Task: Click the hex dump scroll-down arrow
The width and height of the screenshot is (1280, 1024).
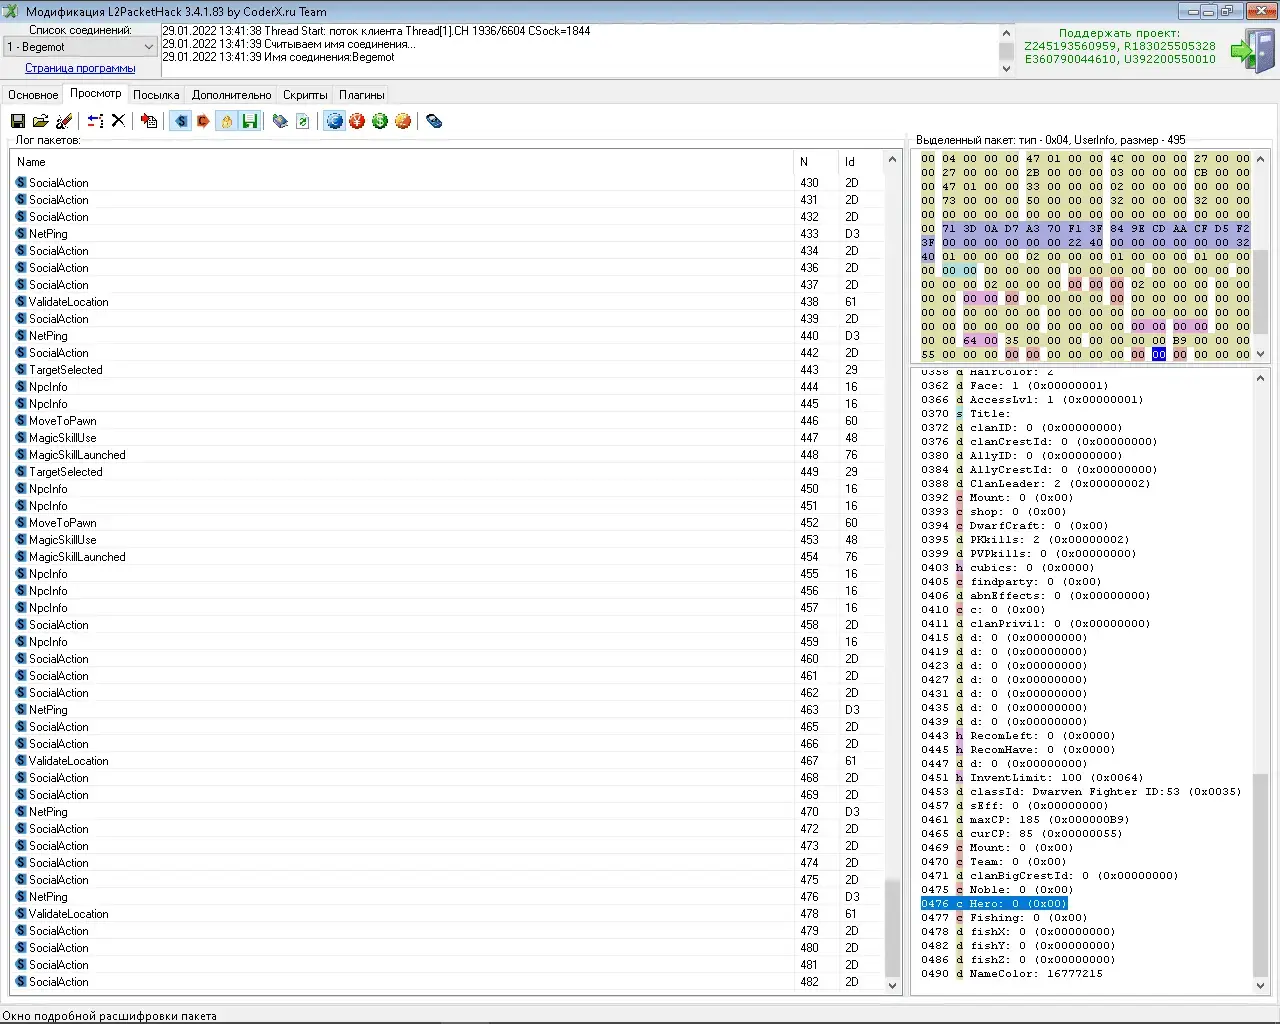Action: (x=1261, y=354)
